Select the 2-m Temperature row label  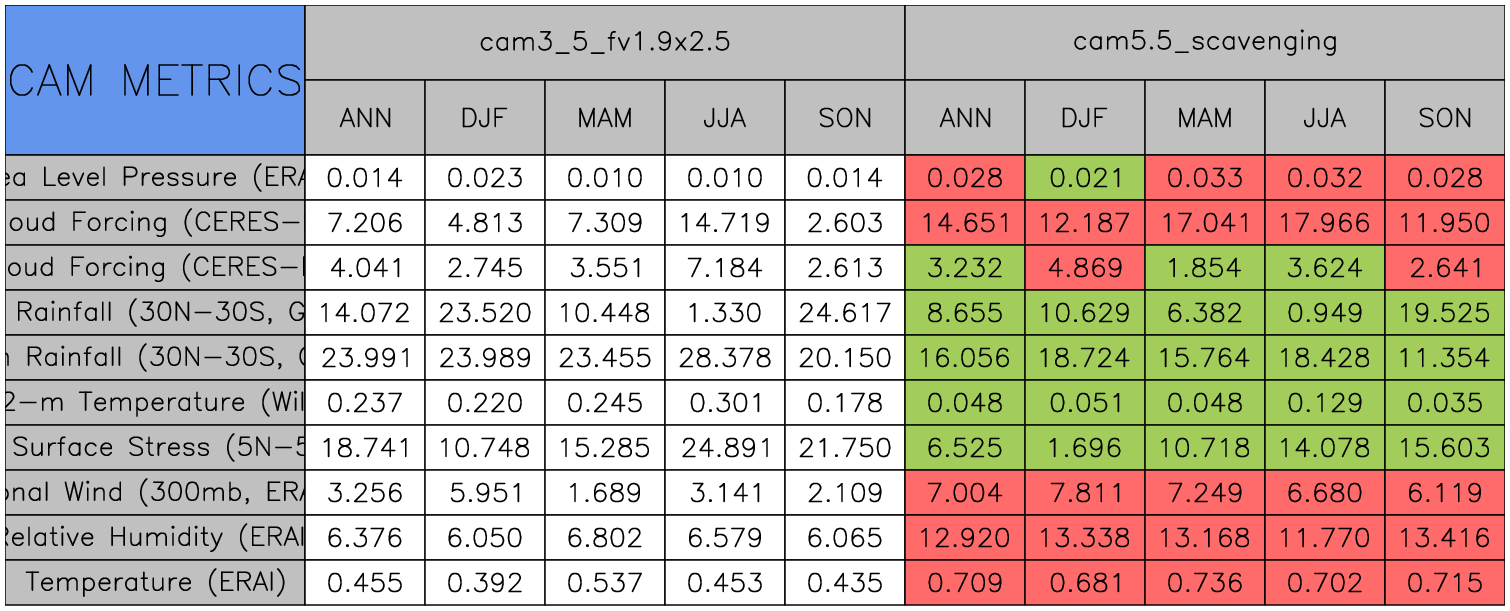pyautogui.click(x=154, y=402)
